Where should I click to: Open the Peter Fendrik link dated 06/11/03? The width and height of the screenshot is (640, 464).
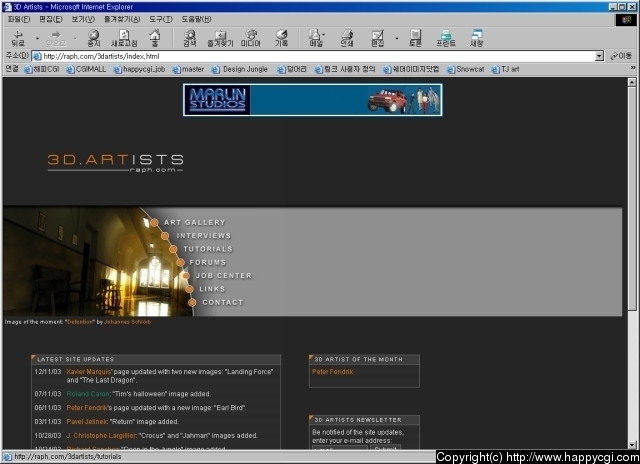click(87, 408)
